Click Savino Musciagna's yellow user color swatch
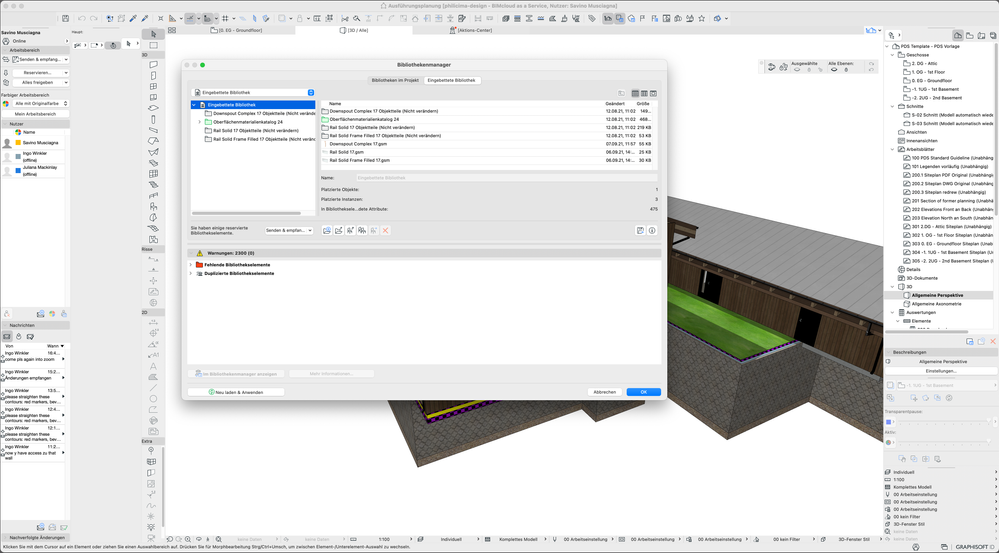The width and height of the screenshot is (999, 553). coord(17,143)
